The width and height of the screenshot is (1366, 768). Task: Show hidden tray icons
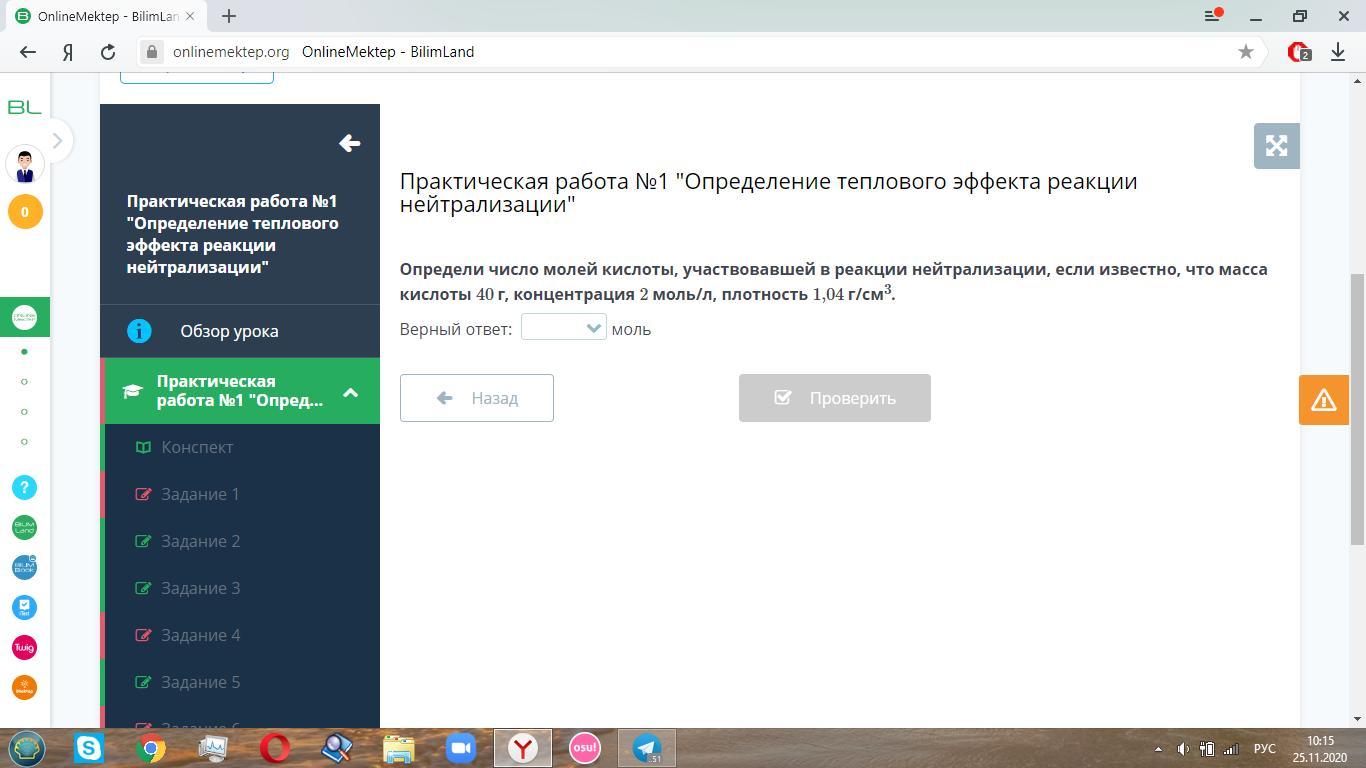pyautogui.click(x=1158, y=749)
